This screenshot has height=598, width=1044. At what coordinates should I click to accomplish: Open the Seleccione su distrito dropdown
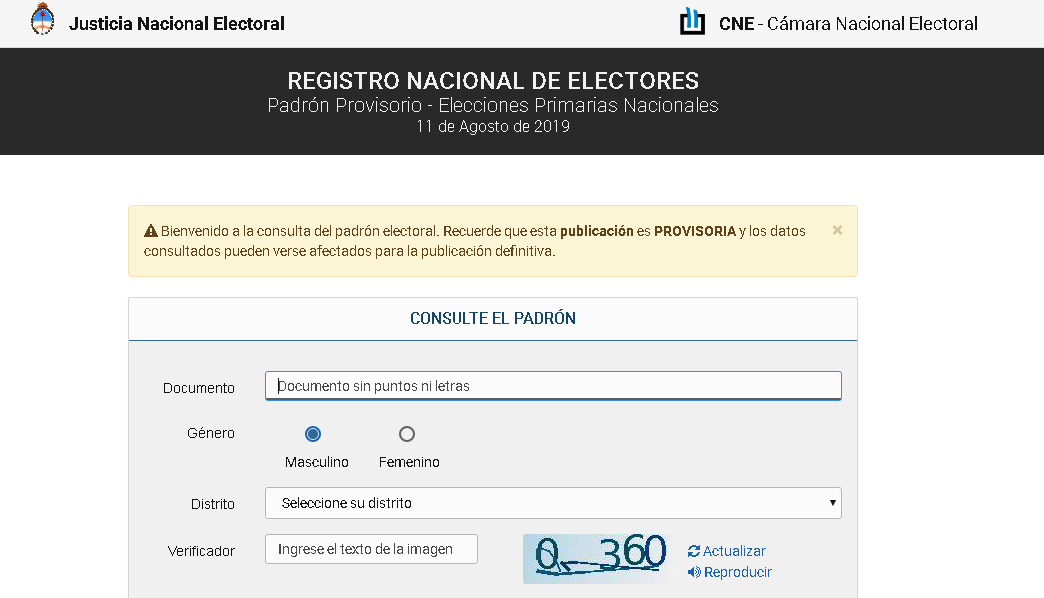(x=553, y=503)
